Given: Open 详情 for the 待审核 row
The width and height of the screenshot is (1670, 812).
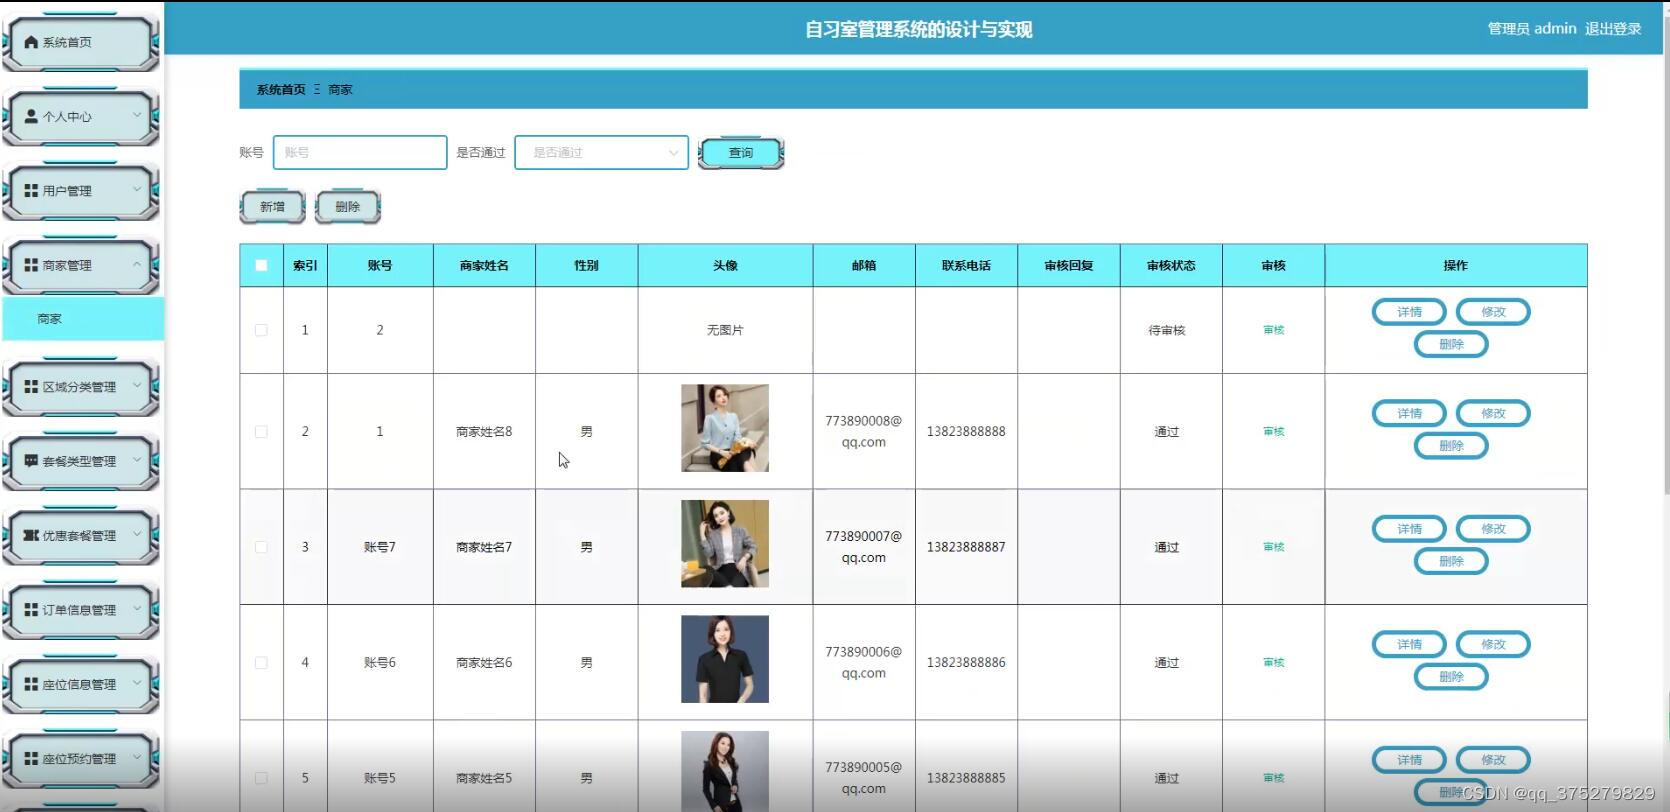Looking at the screenshot, I should (x=1409, y=312).
